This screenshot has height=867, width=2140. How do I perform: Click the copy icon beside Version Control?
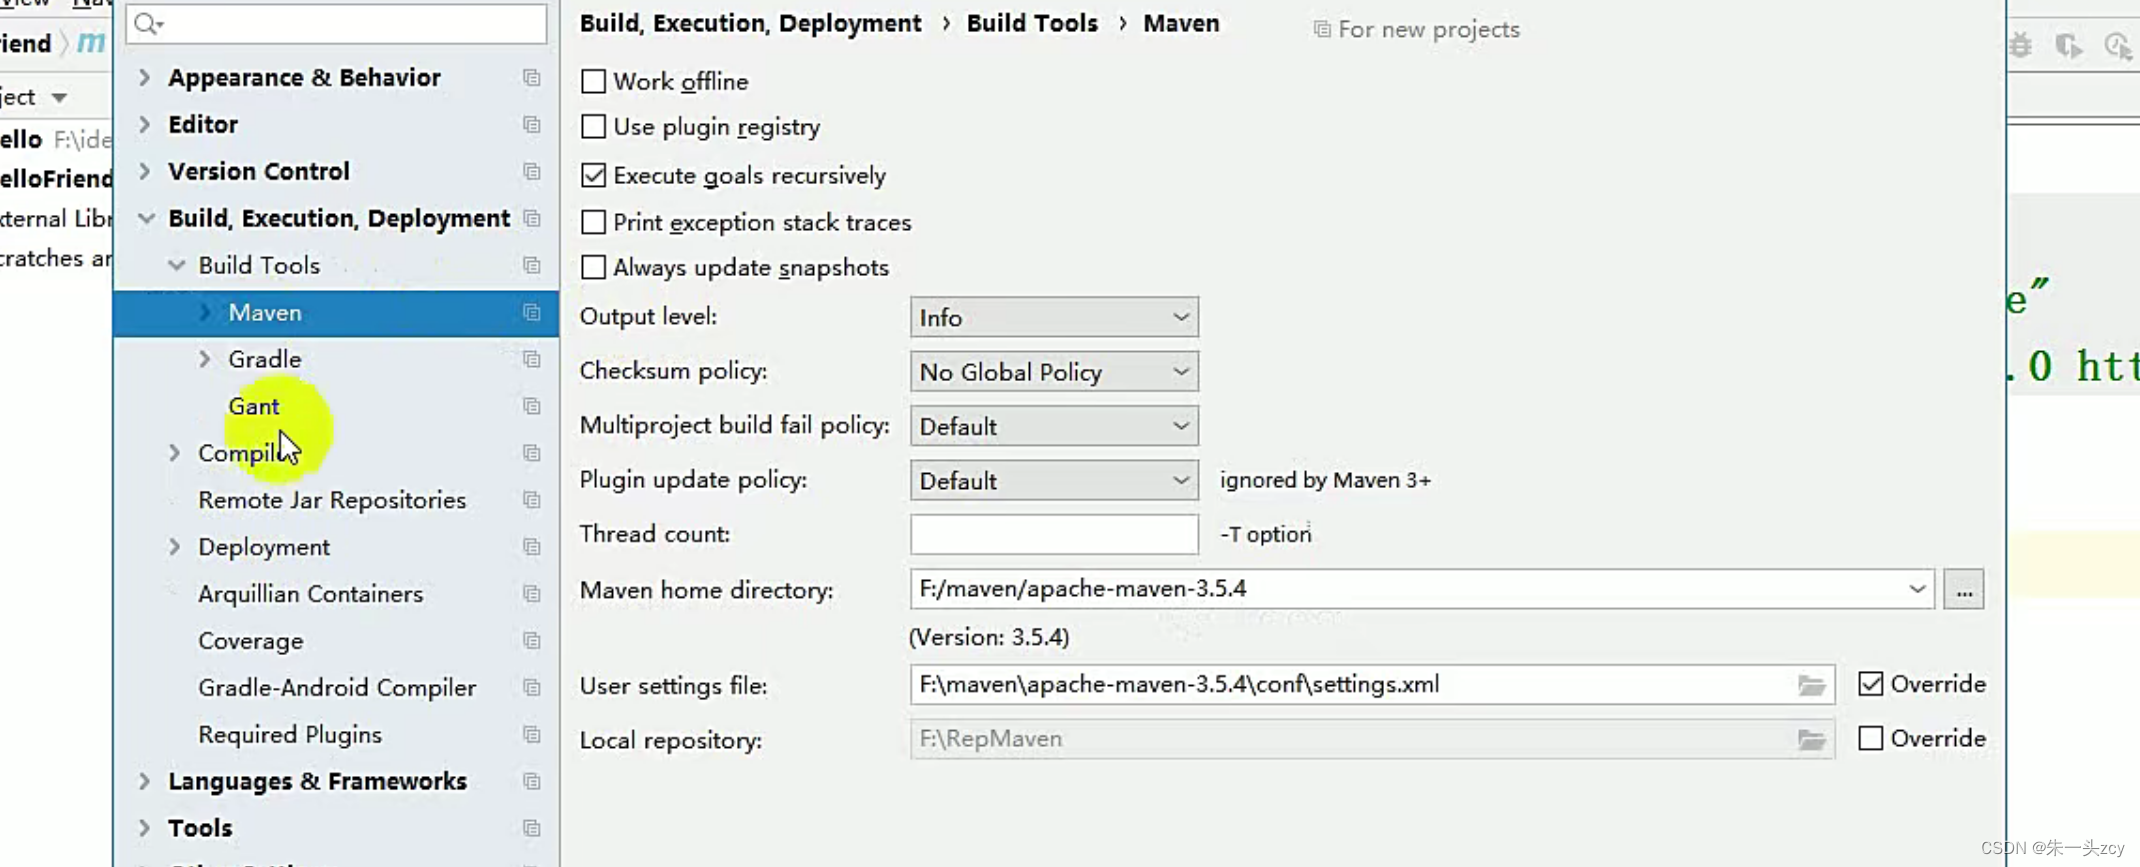click(532, 172)
